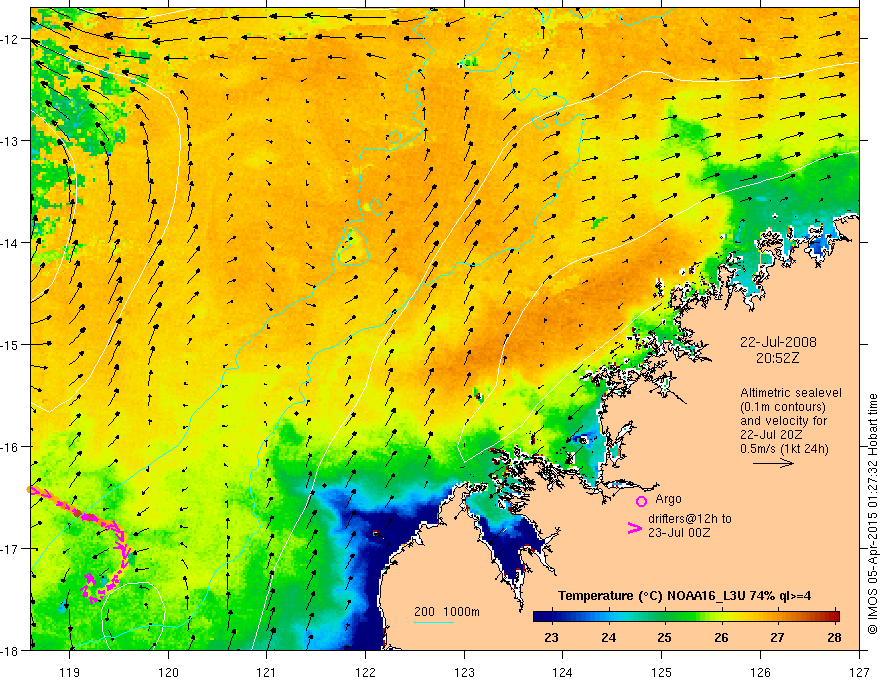This screenshot has height=680, width=880.
Task: Click the magenta drifters arrowhead legend symbol
Action: (x=634, y=528)
